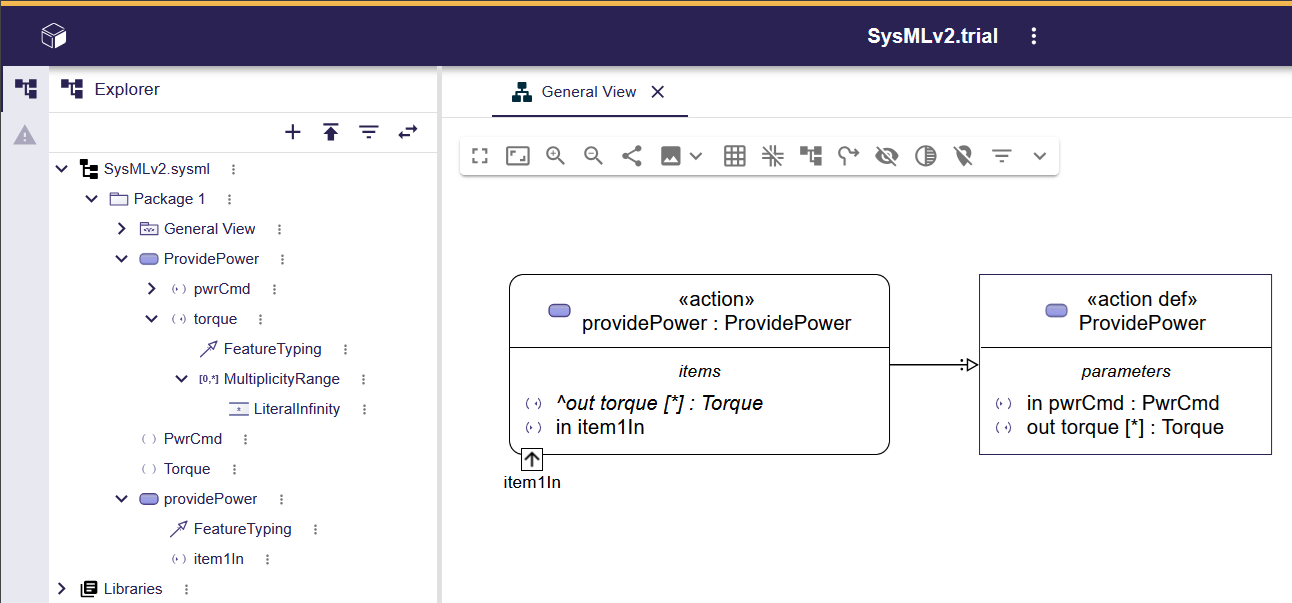Screen dimensions: 1292x603
Task: Open the export image dropdown arrow
Action: (x=697, y=156)
